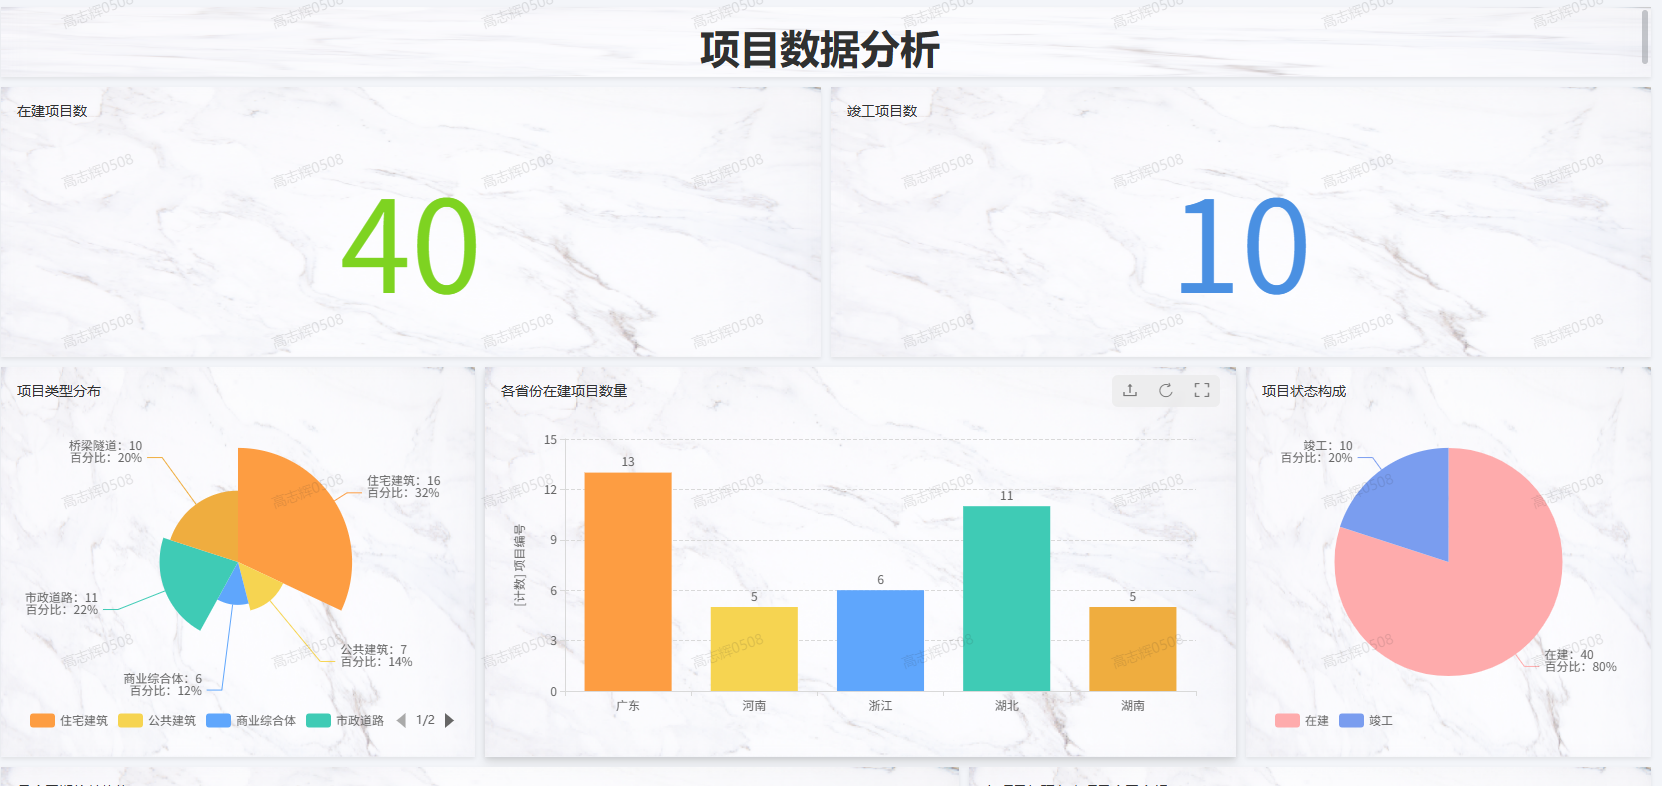The image size is (1662, 786).
Task: Toggle 住宅建筑 legend item
Action: click(x=69, y=720)
